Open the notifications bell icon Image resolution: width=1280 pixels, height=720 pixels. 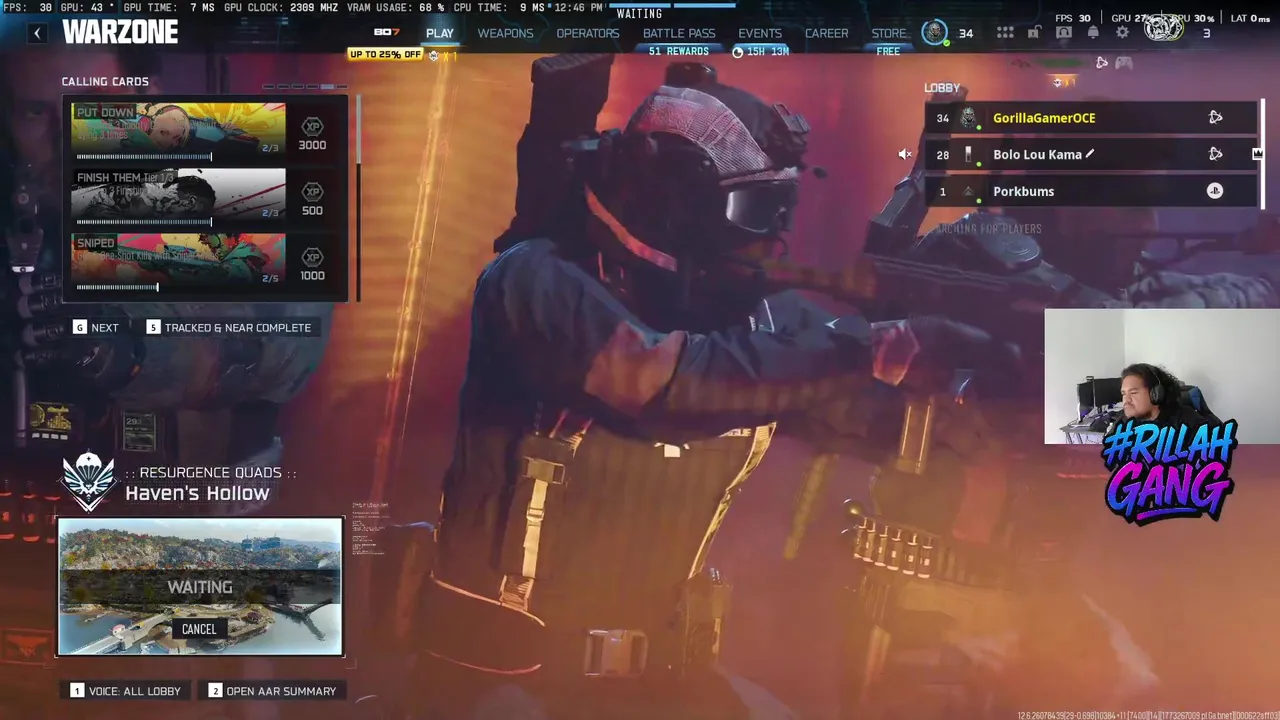(x=1093, y=33)
